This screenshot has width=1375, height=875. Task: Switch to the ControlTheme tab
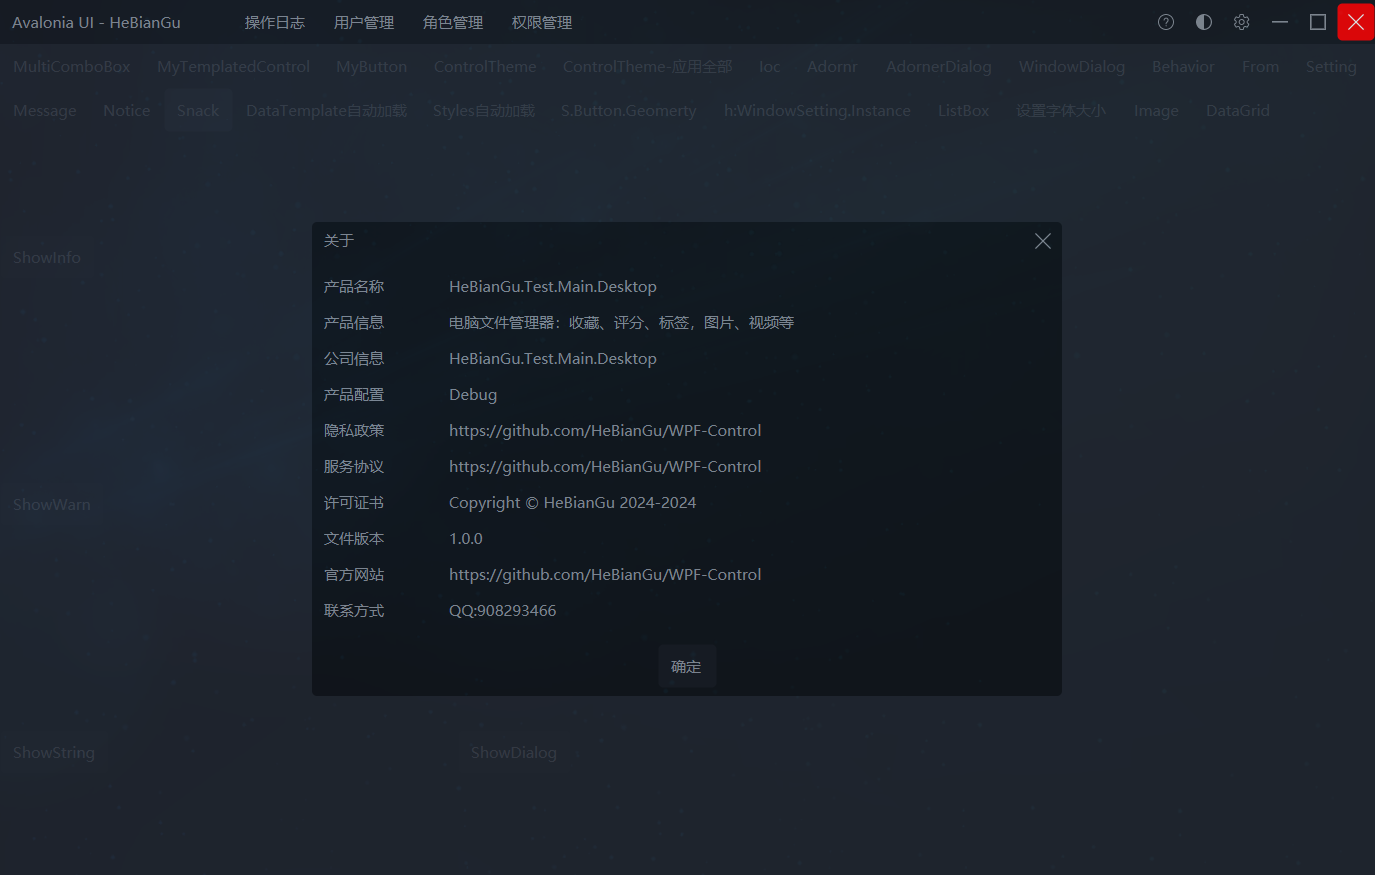pos(485,67)
